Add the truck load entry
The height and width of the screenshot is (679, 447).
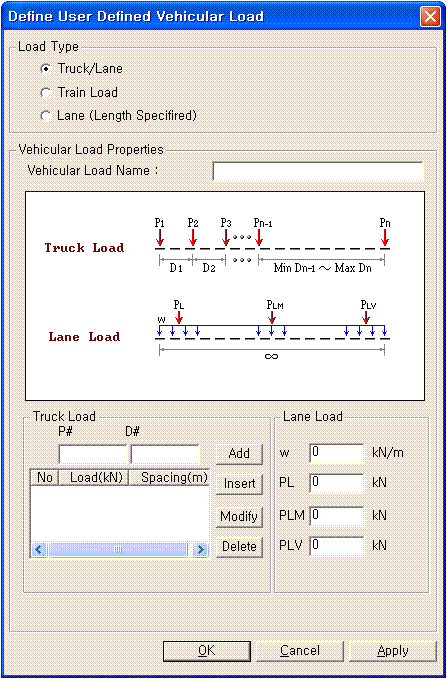[x=239, y=454]
